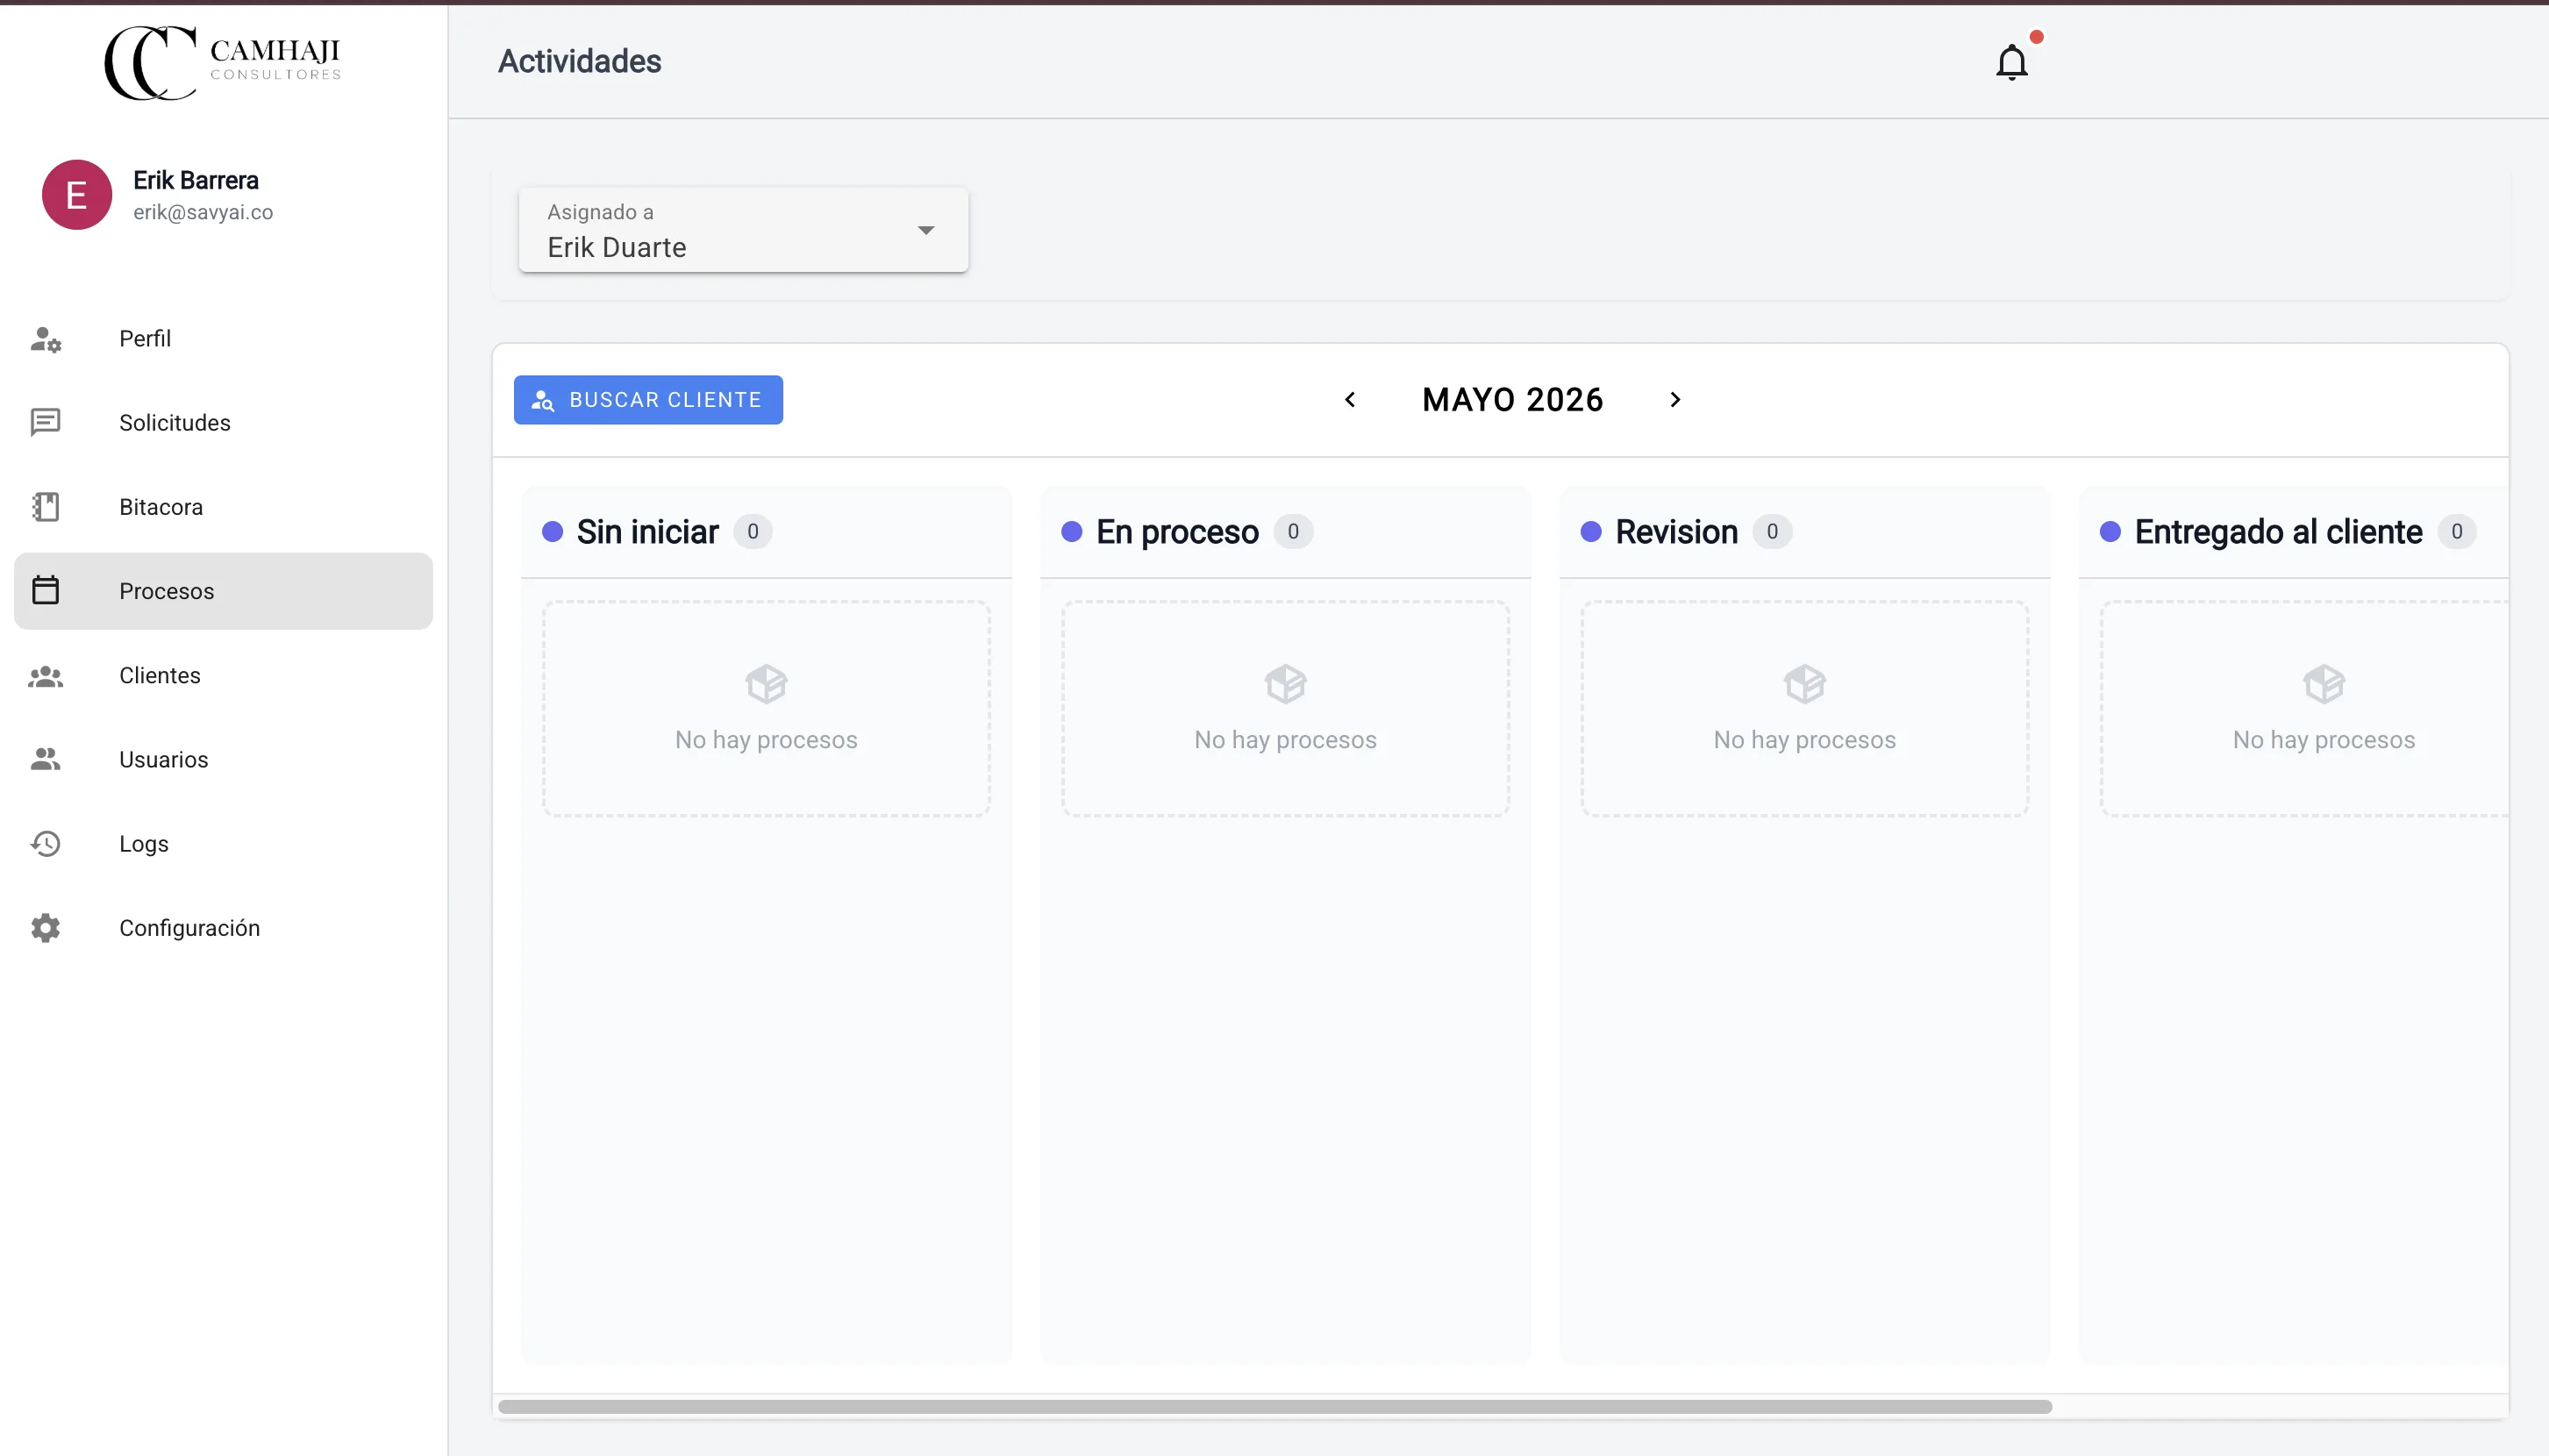Click 'No hay procesos' in Sin iniciar column
The image size is (2549, 1456).
tap(766, 740)
